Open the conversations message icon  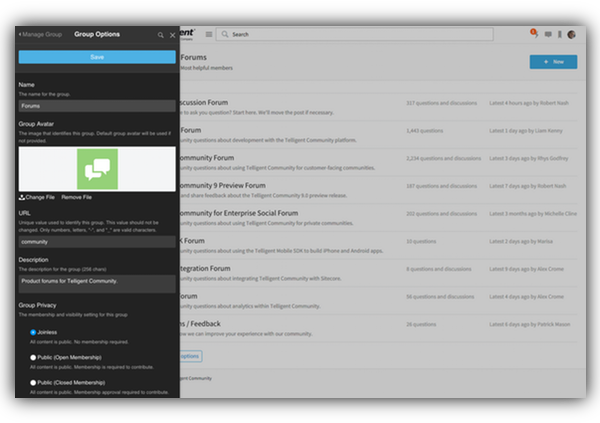click(x=548, y=34)
